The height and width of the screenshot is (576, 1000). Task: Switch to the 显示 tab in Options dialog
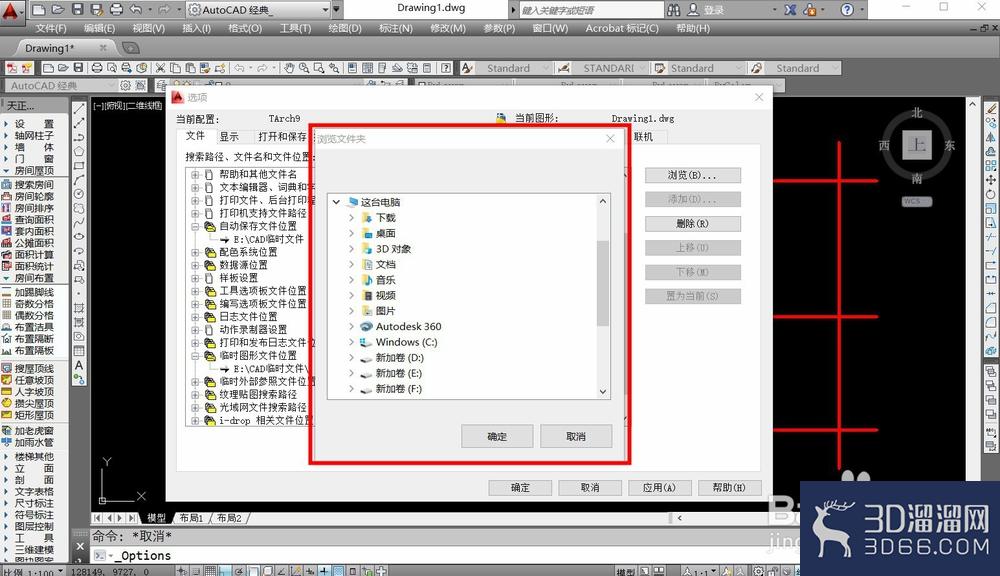tap(229, 137)
